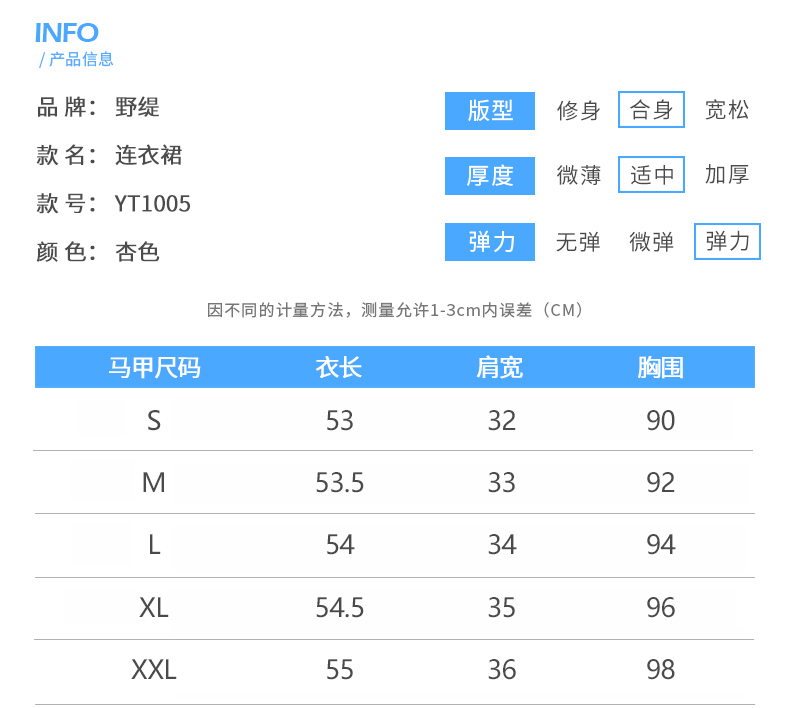
Task: Click the 肩宽 column header
Action: [x=500, y=367]
